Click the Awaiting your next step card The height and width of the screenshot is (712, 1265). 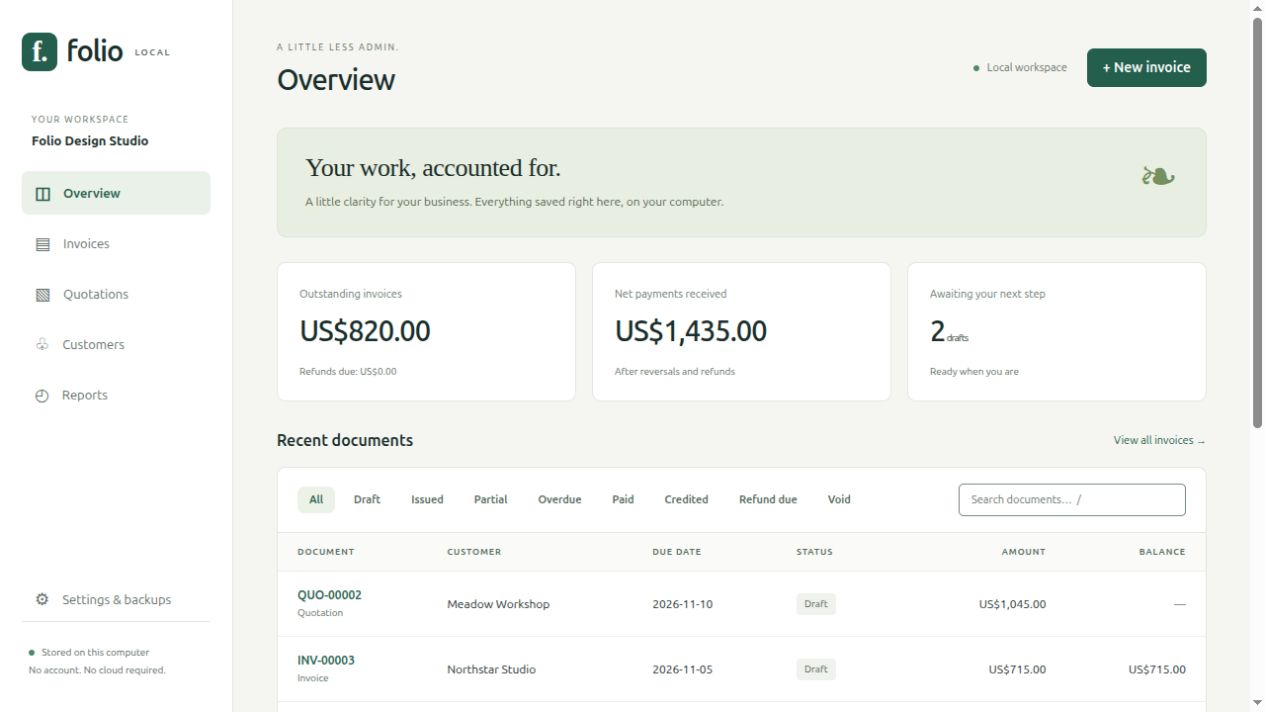(1056, 332)
